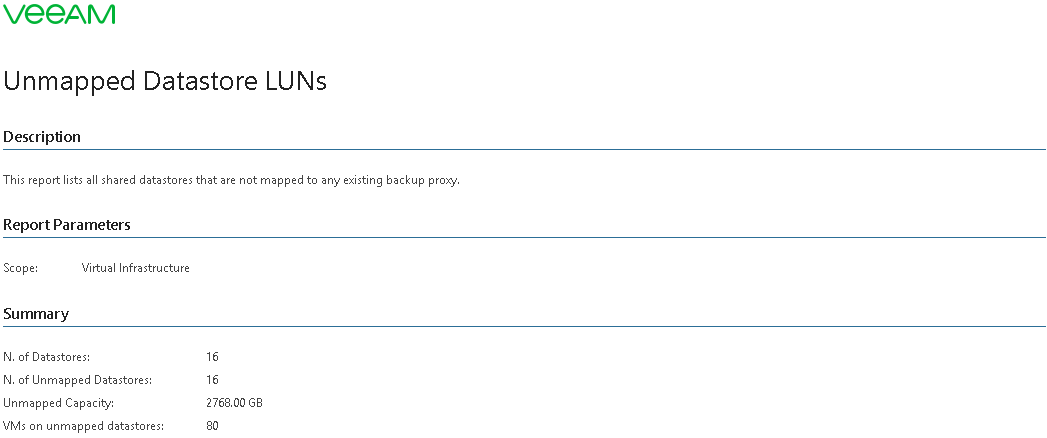The image size is (1047, 438).
Task: Click the divider line under Description heading
Action: [523, 150]
